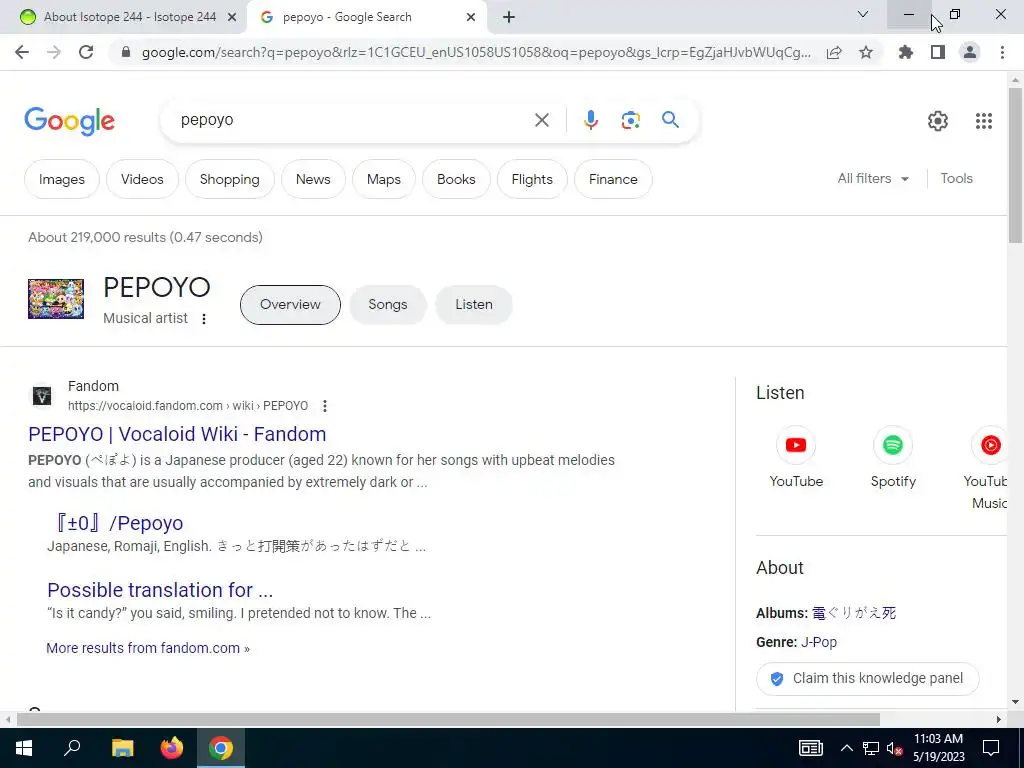Click the forward navigation arrow
The width and height of the screenshot is (1024, 768).
(54, 52)
